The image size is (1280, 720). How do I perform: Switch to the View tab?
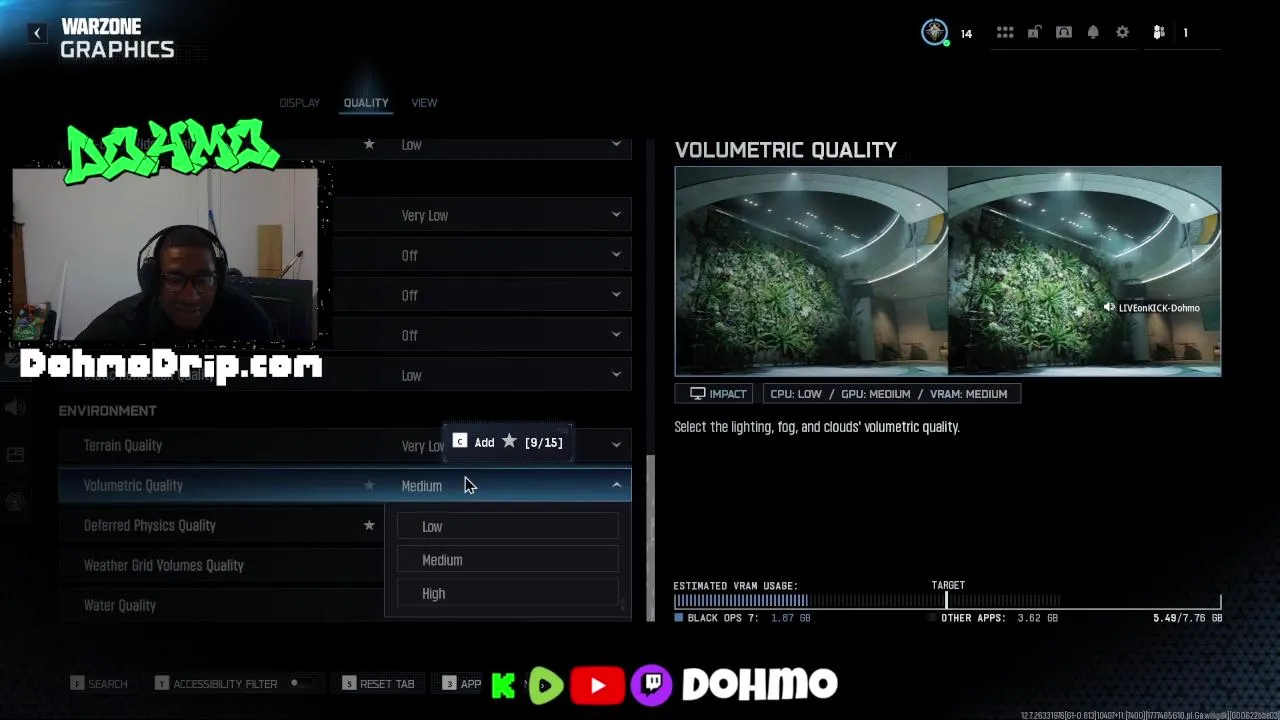424,103
